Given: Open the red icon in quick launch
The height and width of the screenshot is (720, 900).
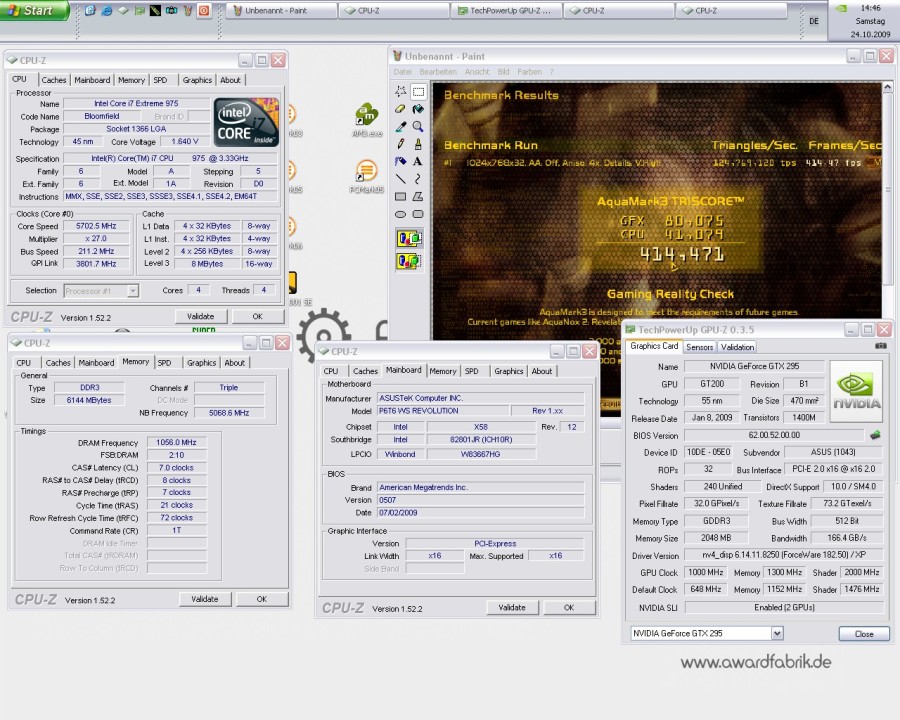Looking at the screenshot, I should tap(204, 10).
